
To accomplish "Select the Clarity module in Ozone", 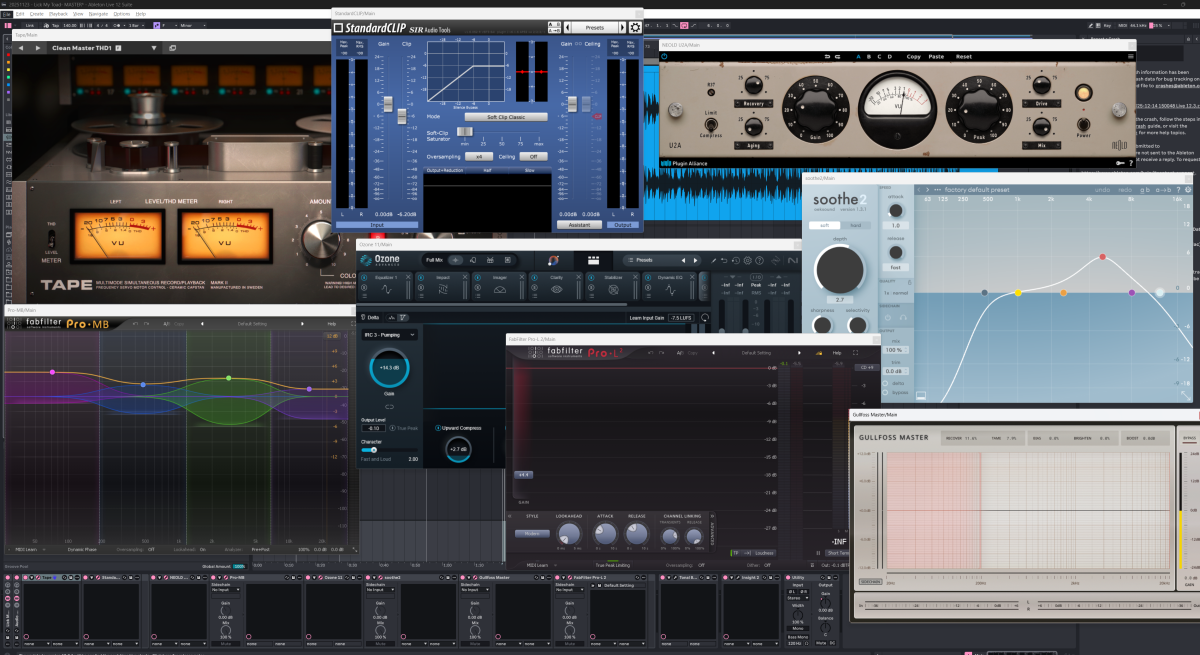I will pyautogui.click(x=556, y=286).
